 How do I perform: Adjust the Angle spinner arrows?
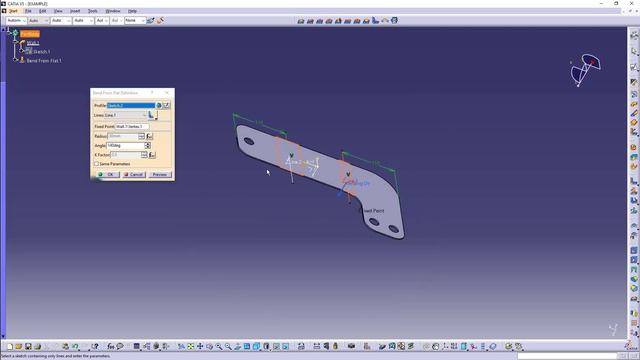147,145
